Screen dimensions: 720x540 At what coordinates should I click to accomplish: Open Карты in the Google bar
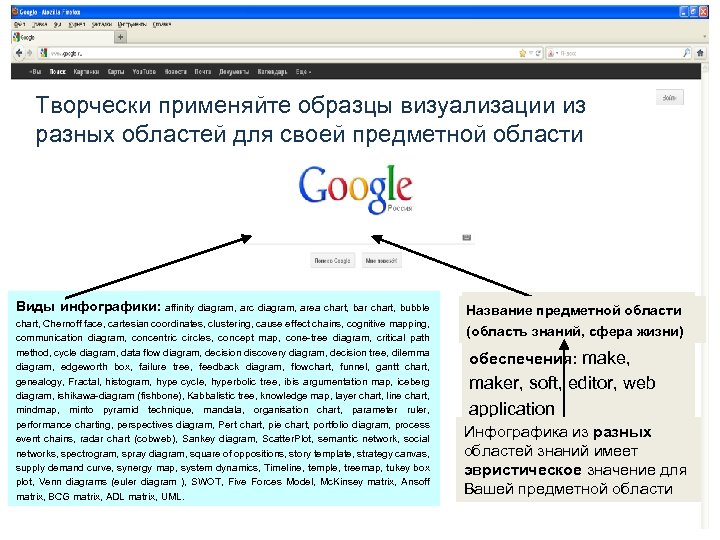pos(116,72)
